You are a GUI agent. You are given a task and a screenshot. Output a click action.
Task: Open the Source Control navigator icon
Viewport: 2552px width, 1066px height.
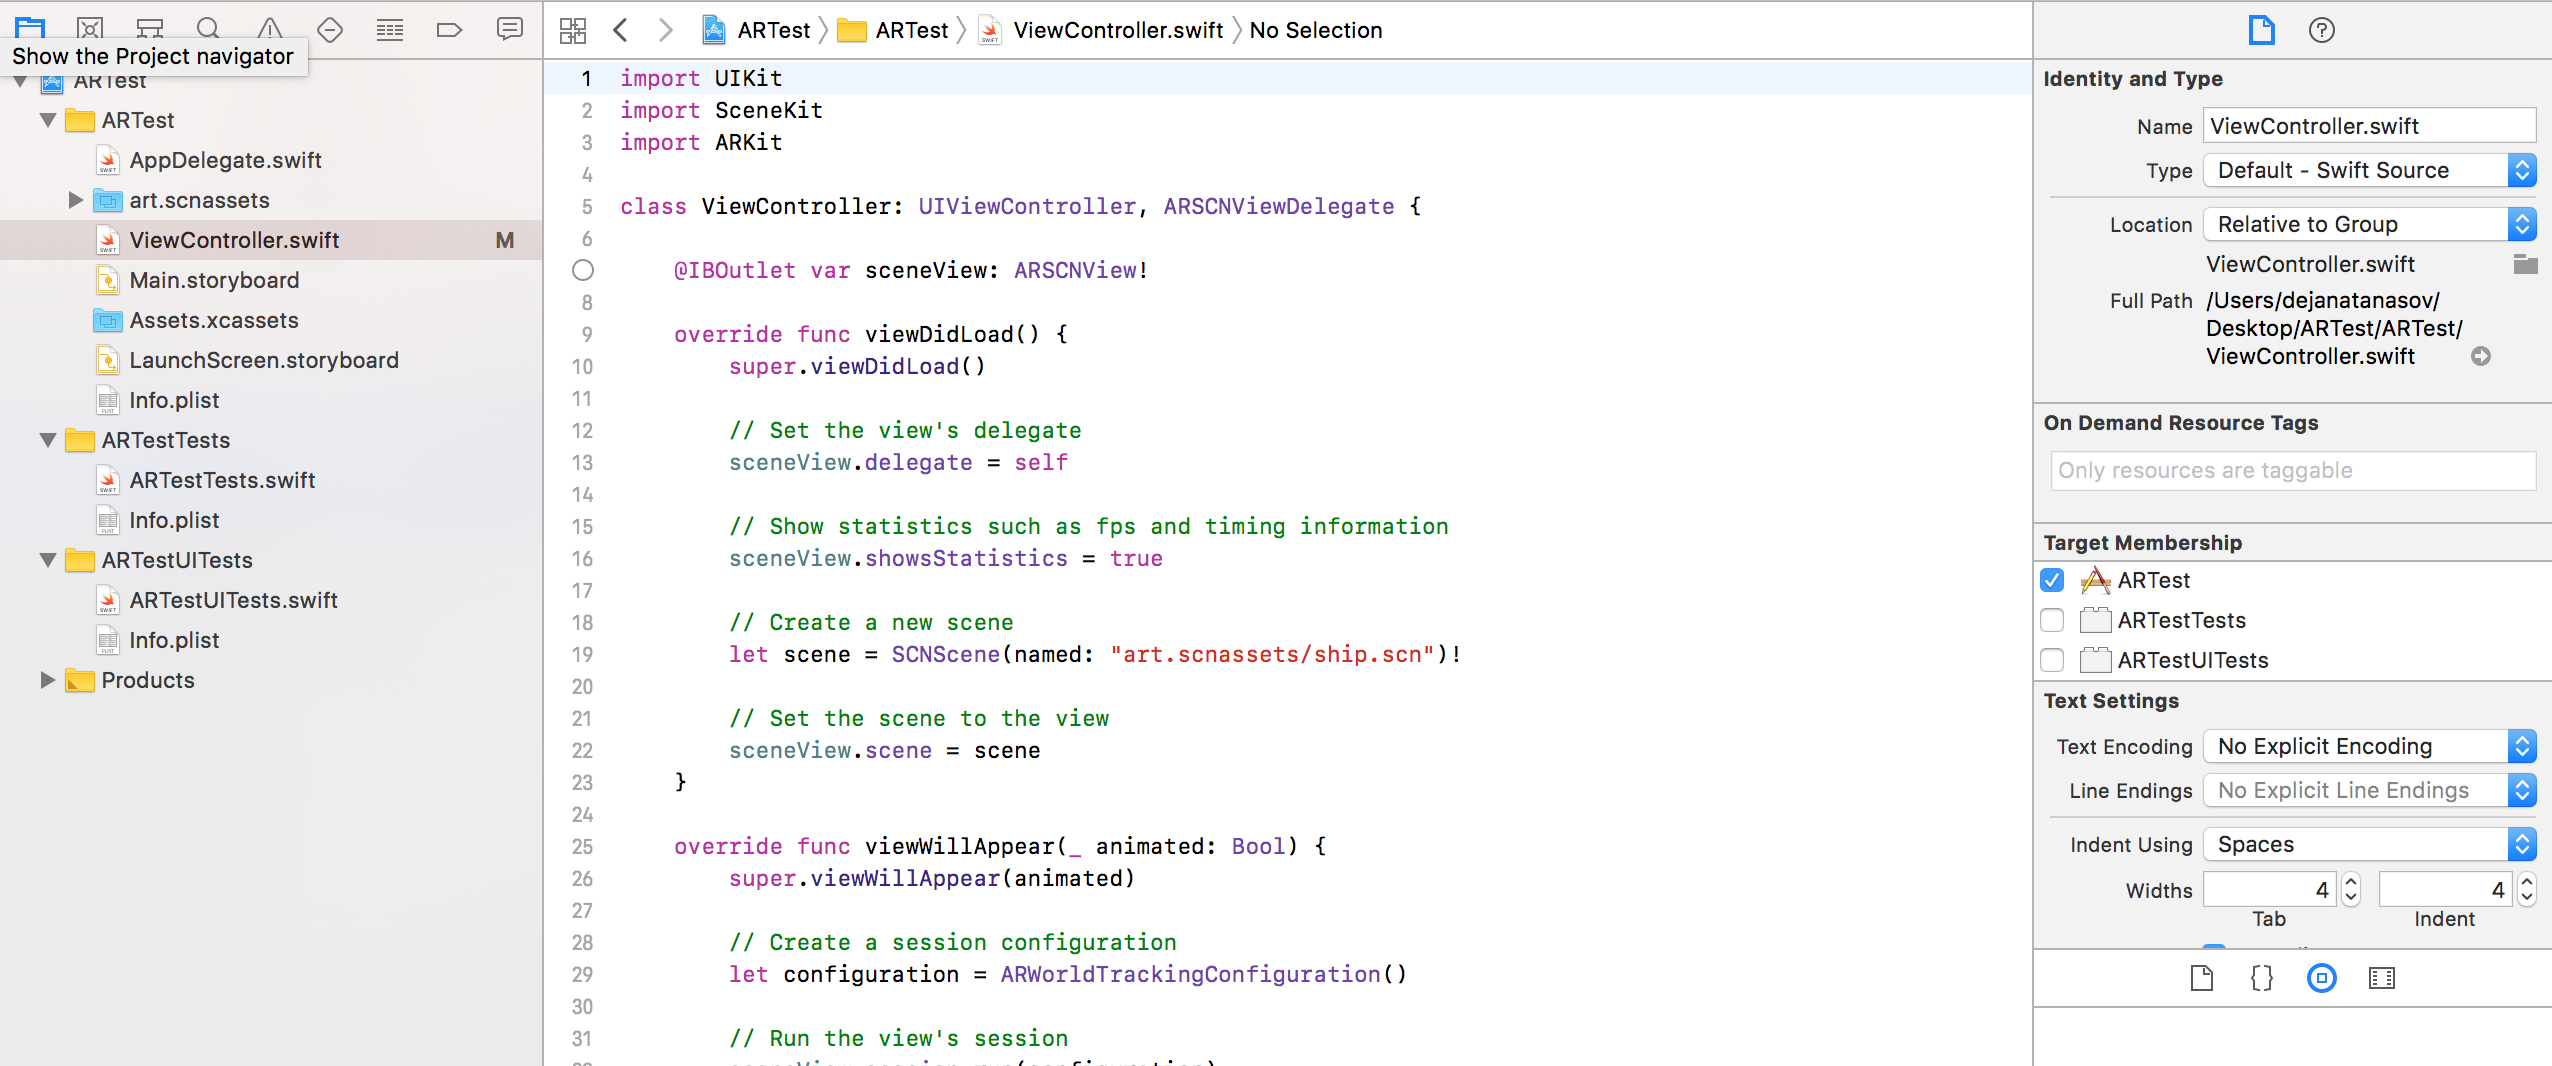pos(90,29)
